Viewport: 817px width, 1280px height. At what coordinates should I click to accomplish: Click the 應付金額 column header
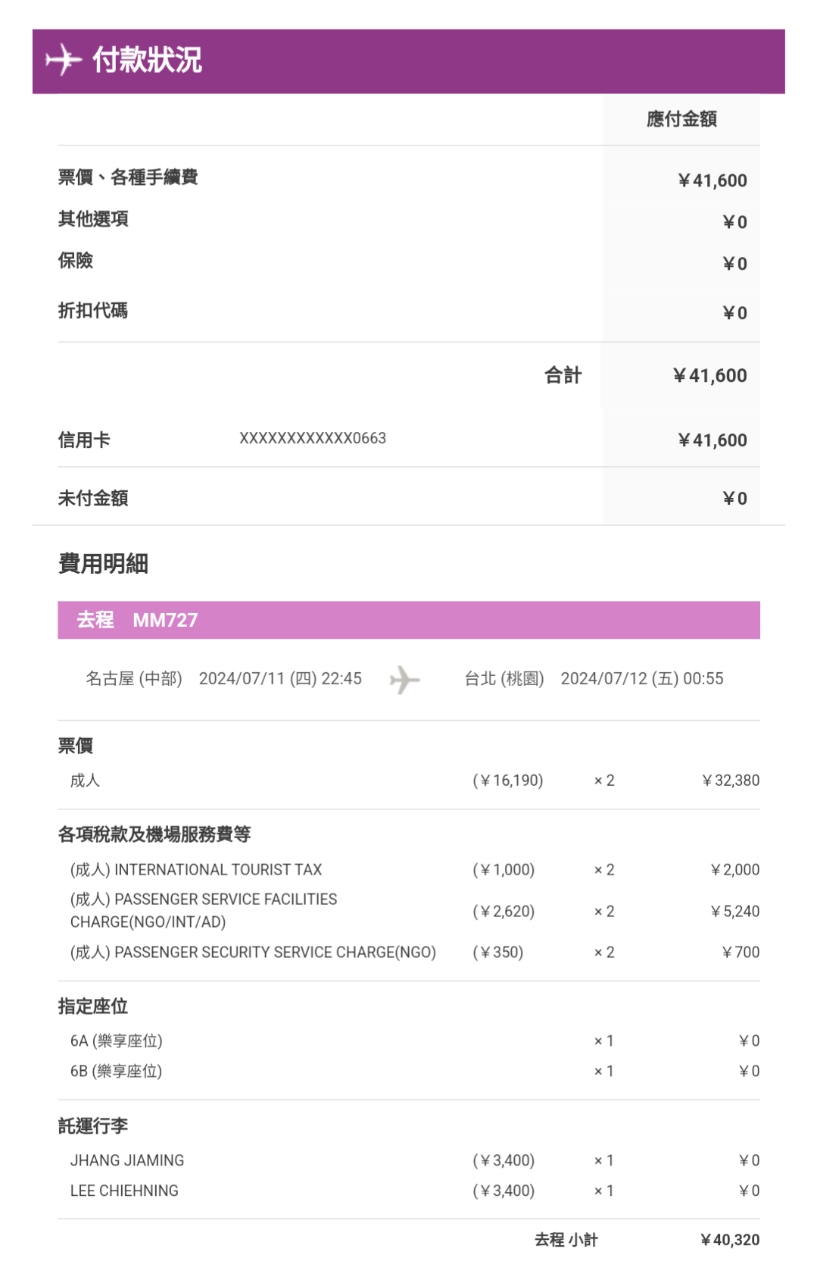[x=681, y=120]
